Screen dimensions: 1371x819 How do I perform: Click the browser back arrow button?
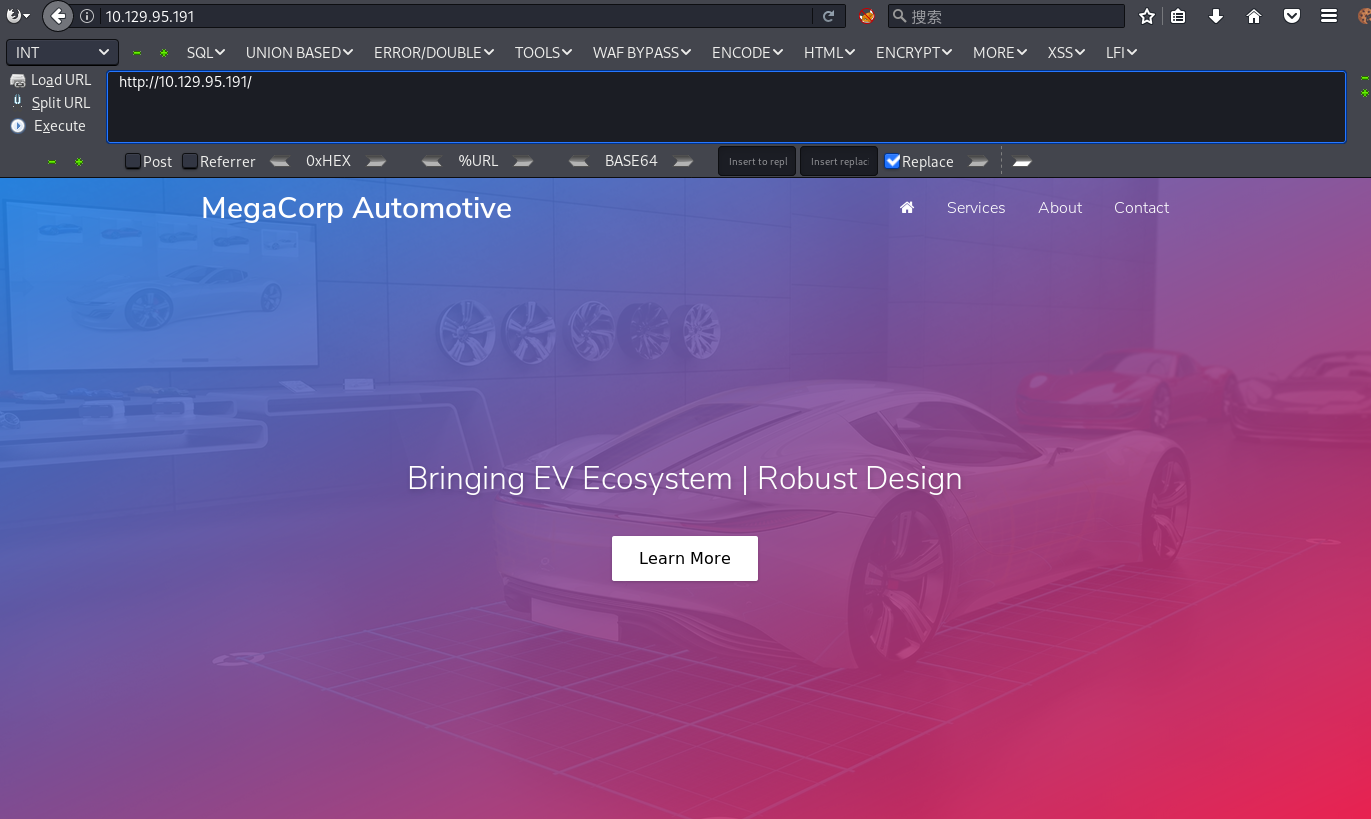(x=58, y=16)
